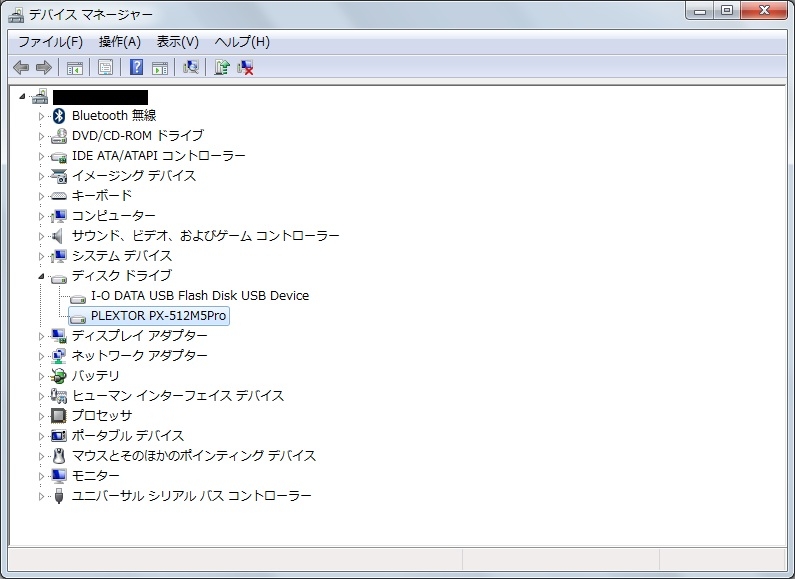Select PLEXTOR PX-512M5Pro drive entry

(x=158, y=316)
